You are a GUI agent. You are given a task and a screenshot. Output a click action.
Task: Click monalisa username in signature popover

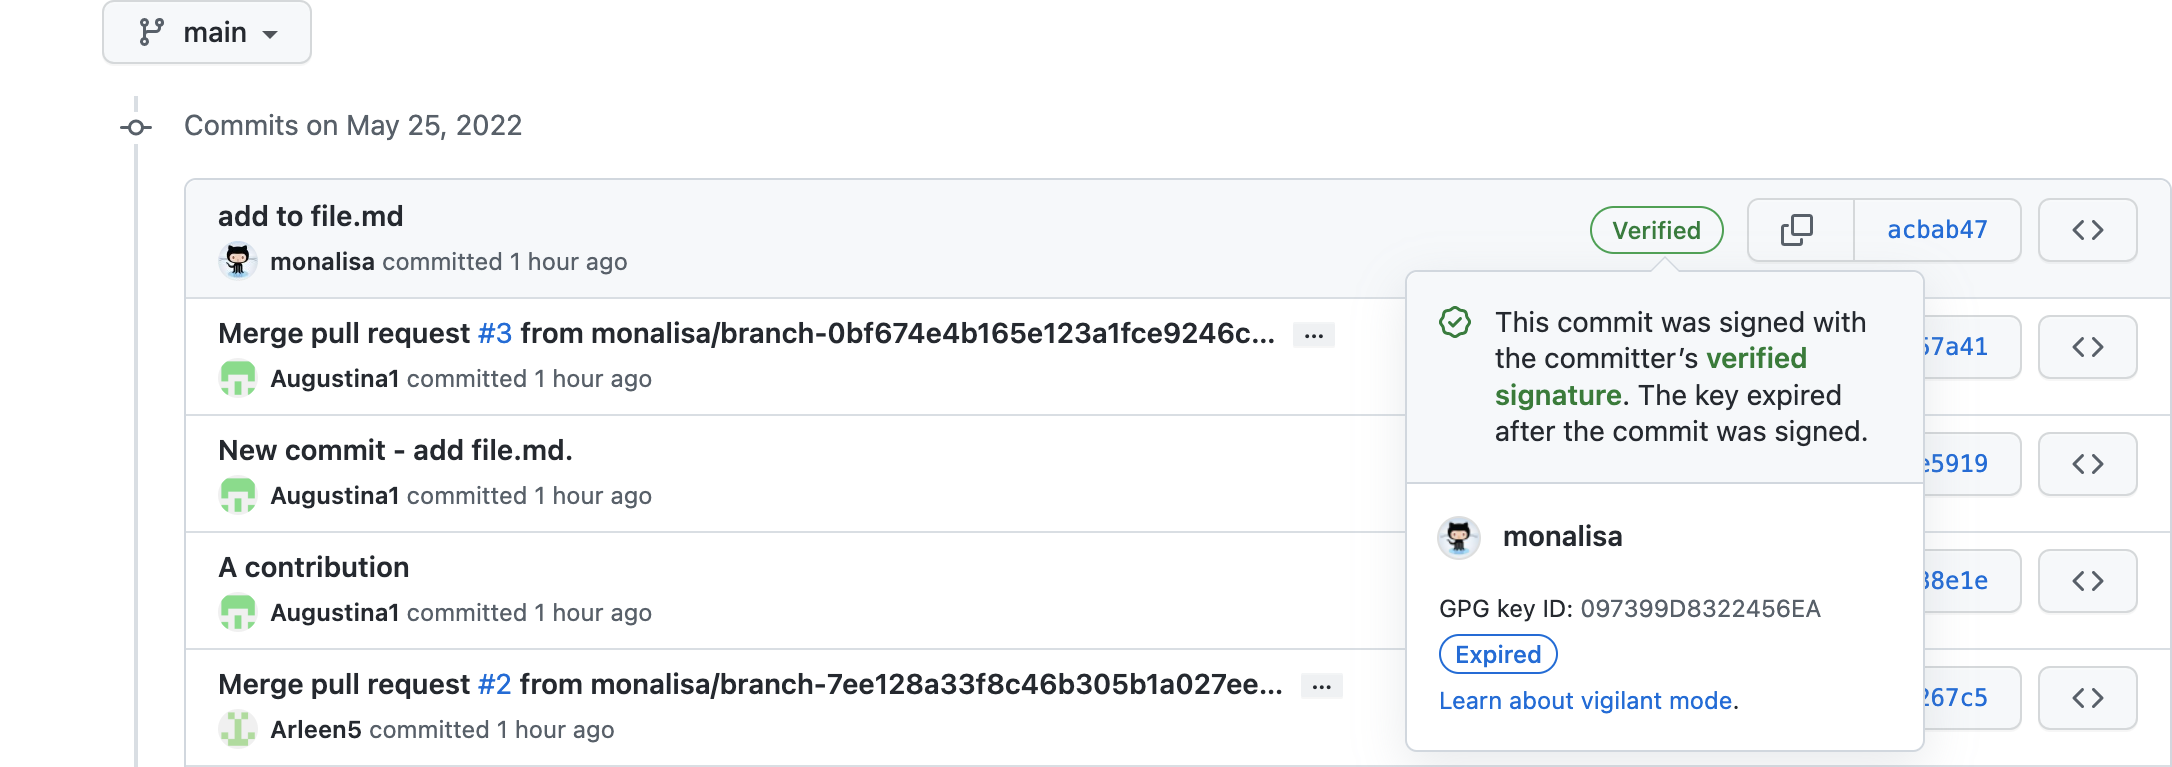(1561, 536)
